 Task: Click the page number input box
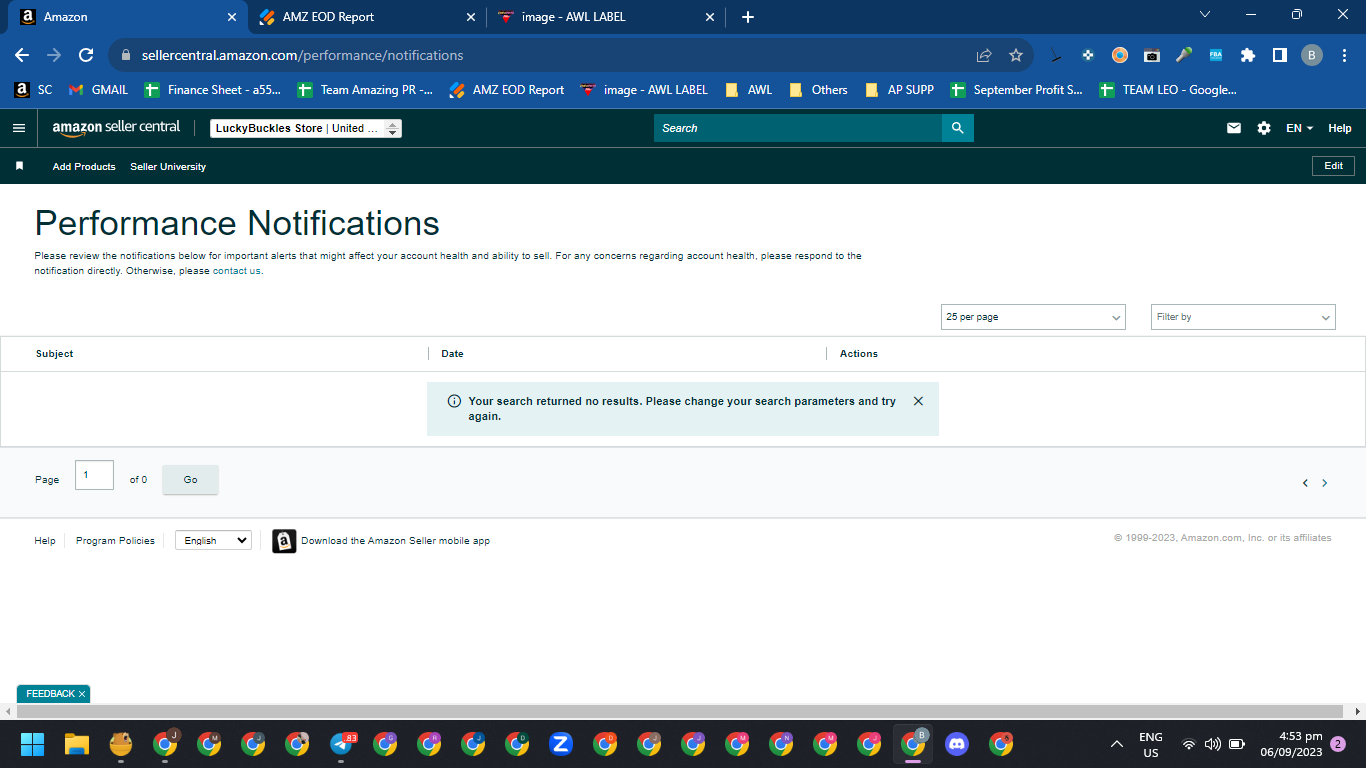94,475
